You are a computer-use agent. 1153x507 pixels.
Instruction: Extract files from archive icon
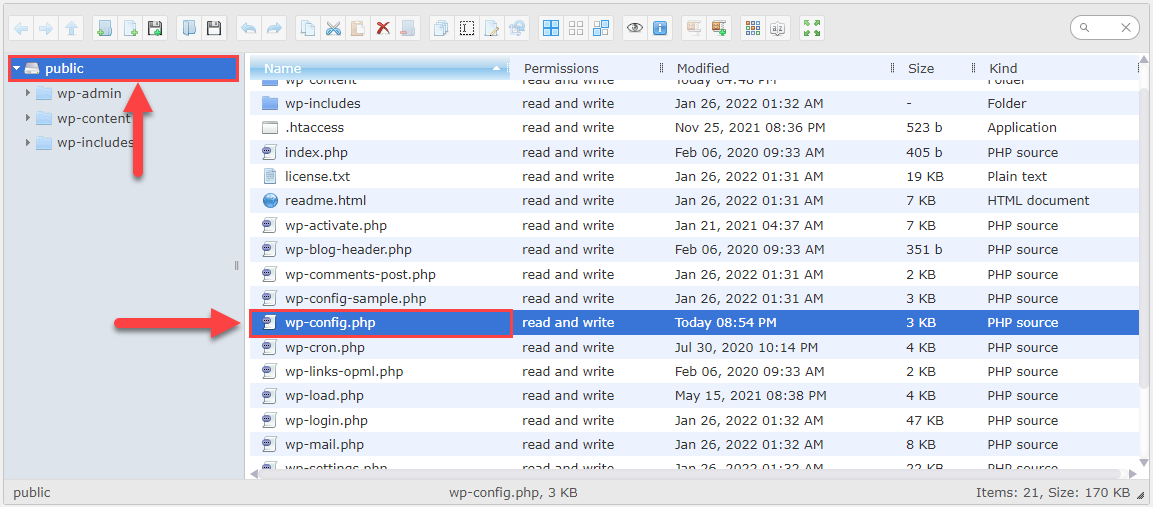click(x=694, y=28)
